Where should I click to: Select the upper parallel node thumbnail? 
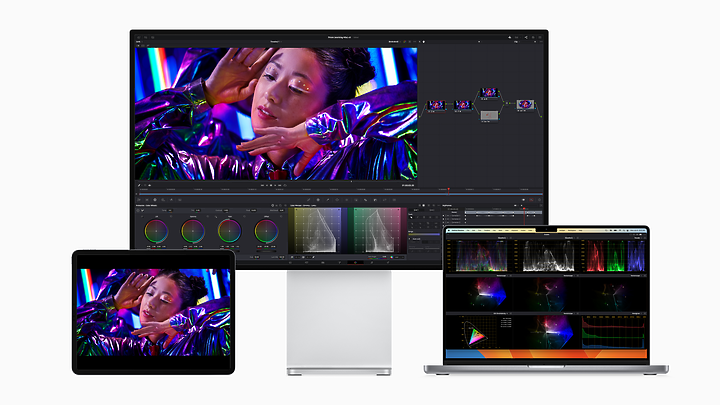tap(489, 93)
